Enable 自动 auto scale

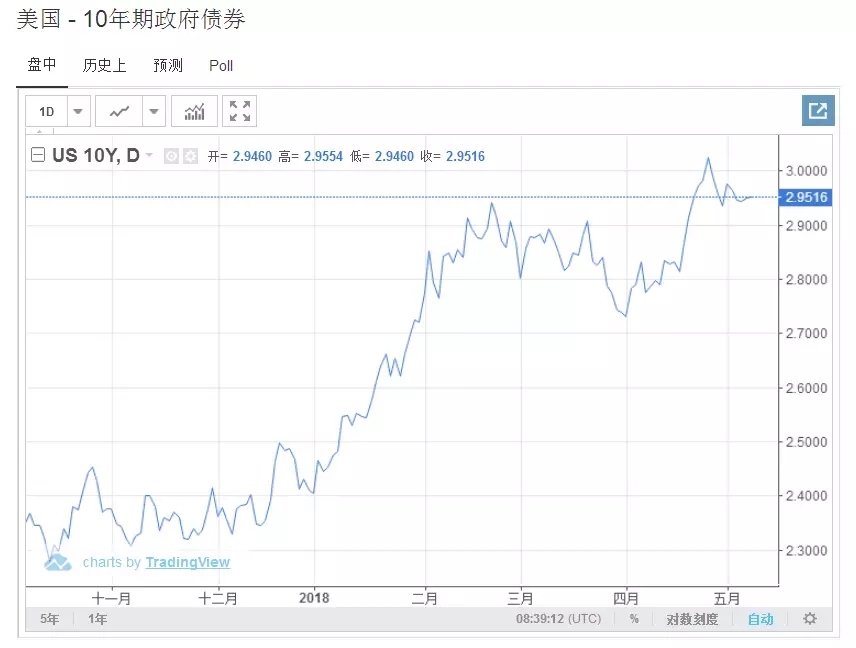760,619
